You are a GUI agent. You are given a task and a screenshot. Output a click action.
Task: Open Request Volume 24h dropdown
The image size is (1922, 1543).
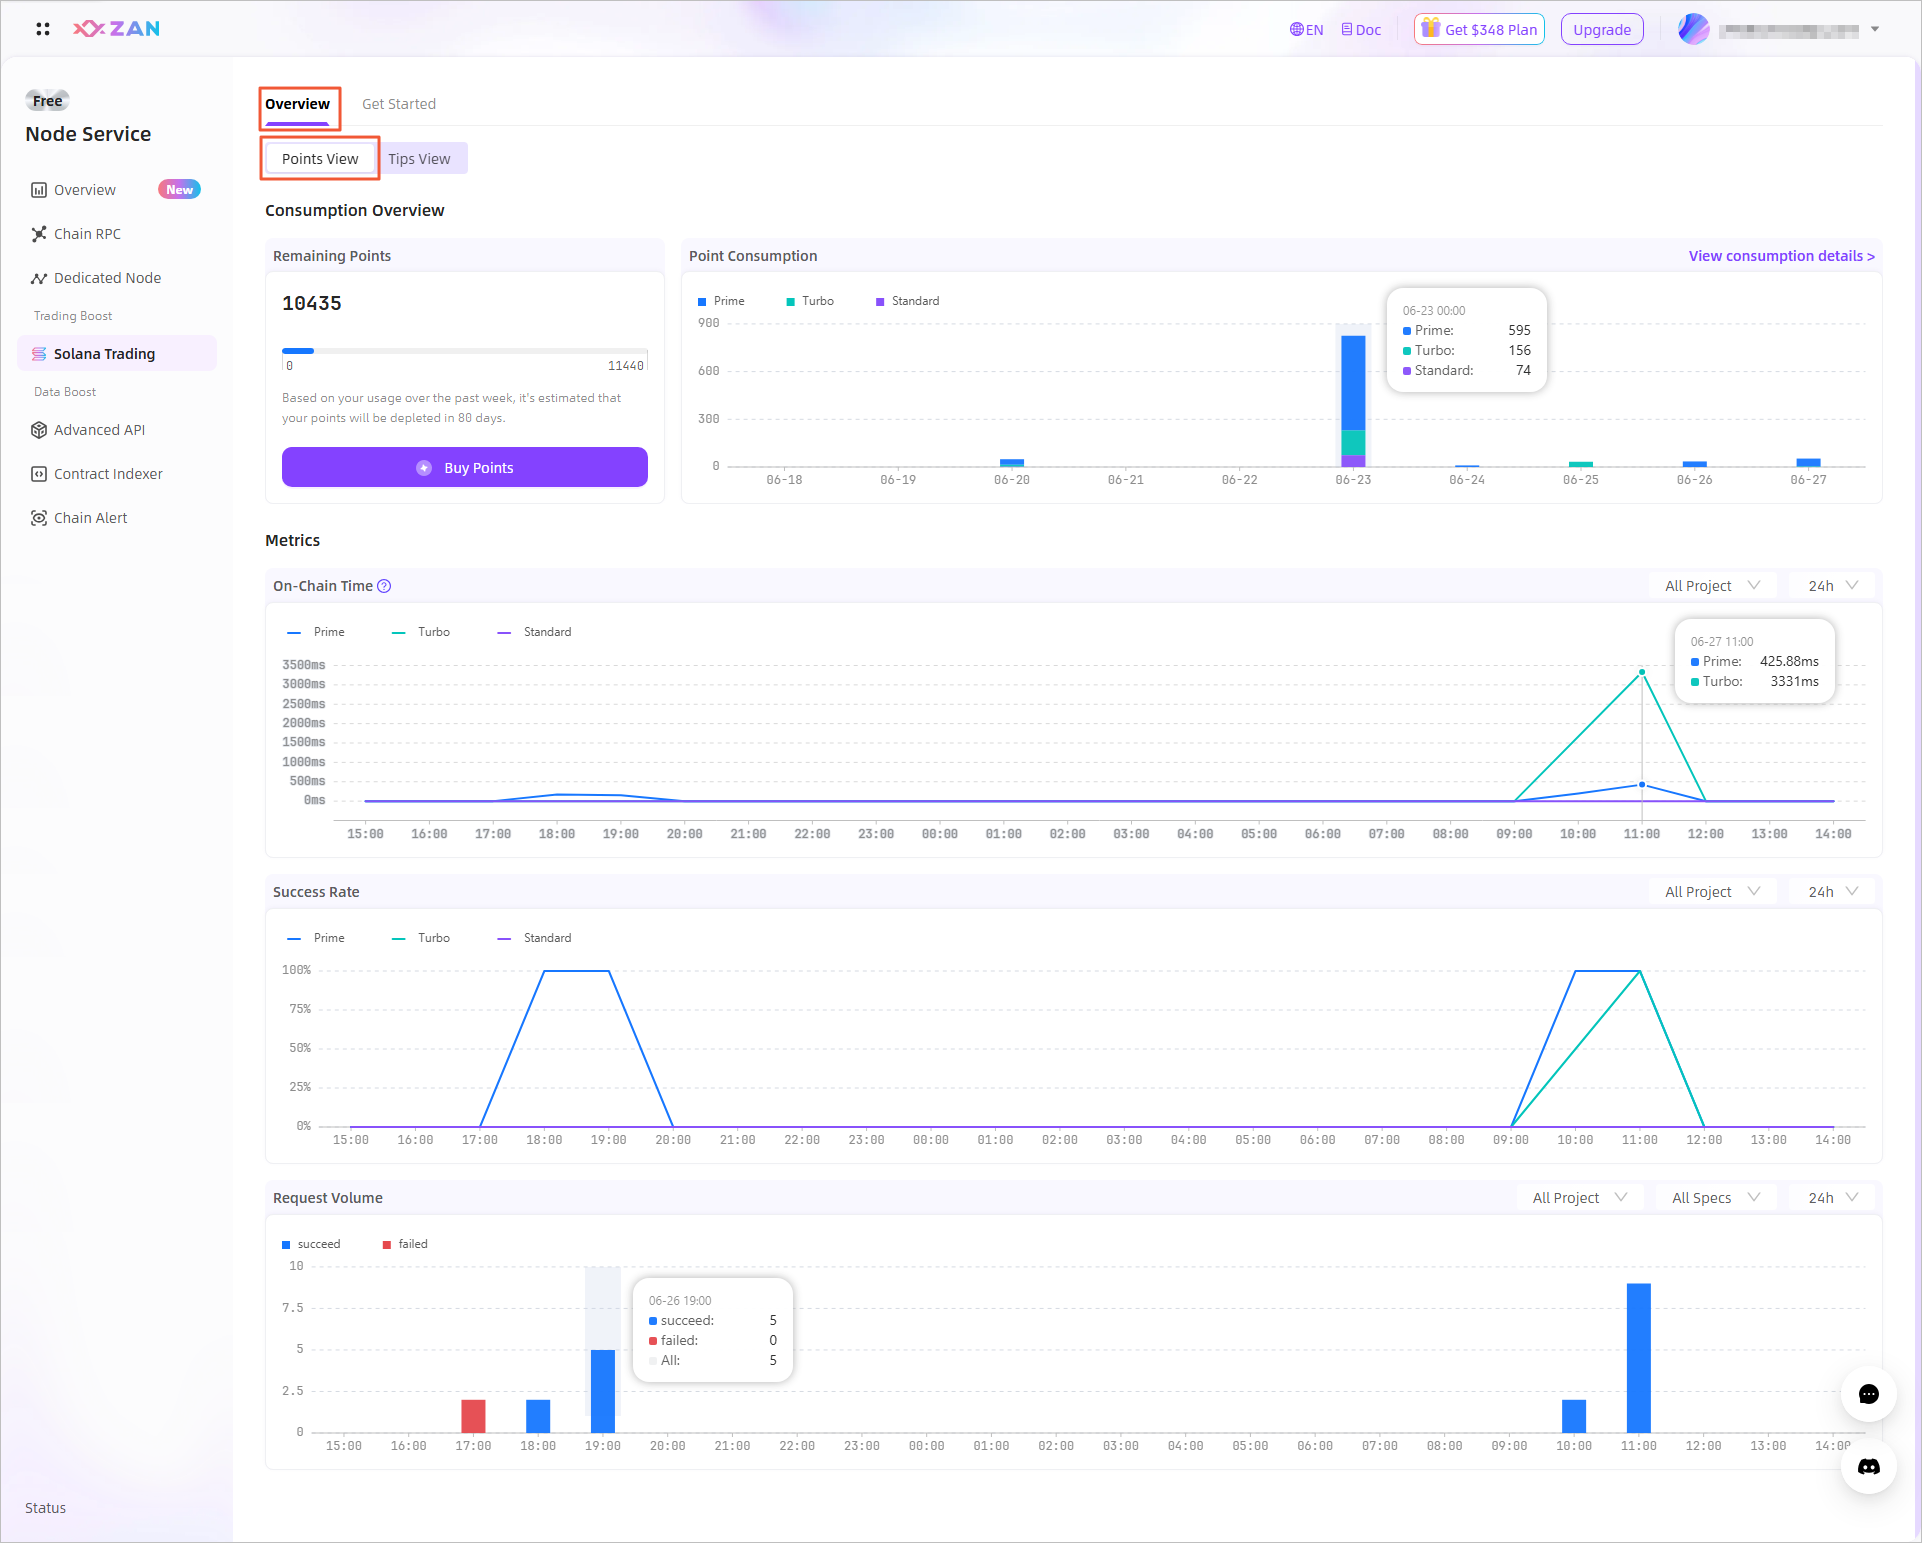pyautogui.click(x=1832, y=1198)
